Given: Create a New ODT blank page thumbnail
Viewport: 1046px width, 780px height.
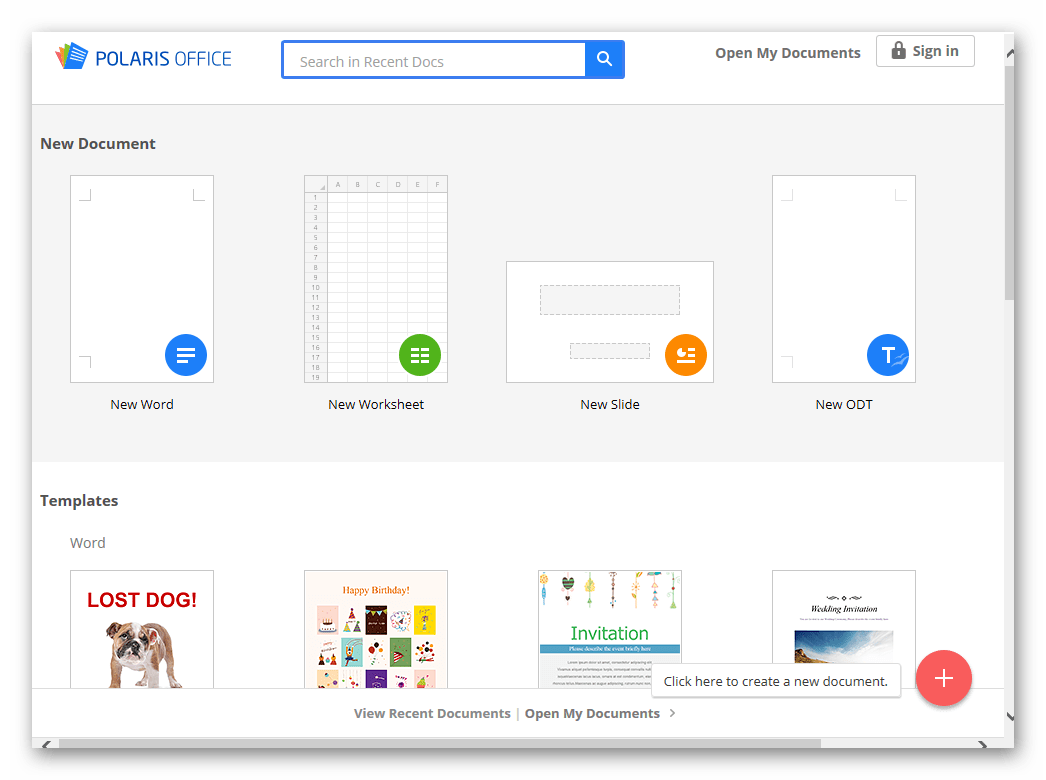Looking at the screenshot, I should click(x=844, y=279).
